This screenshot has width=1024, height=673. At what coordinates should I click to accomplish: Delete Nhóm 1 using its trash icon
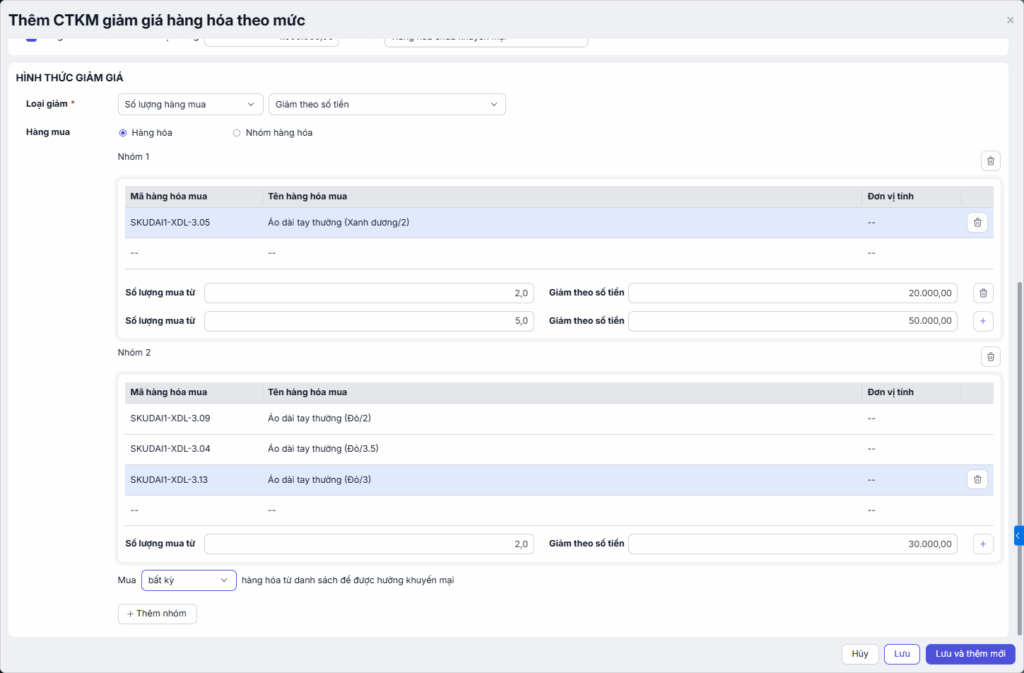(990, 161)
